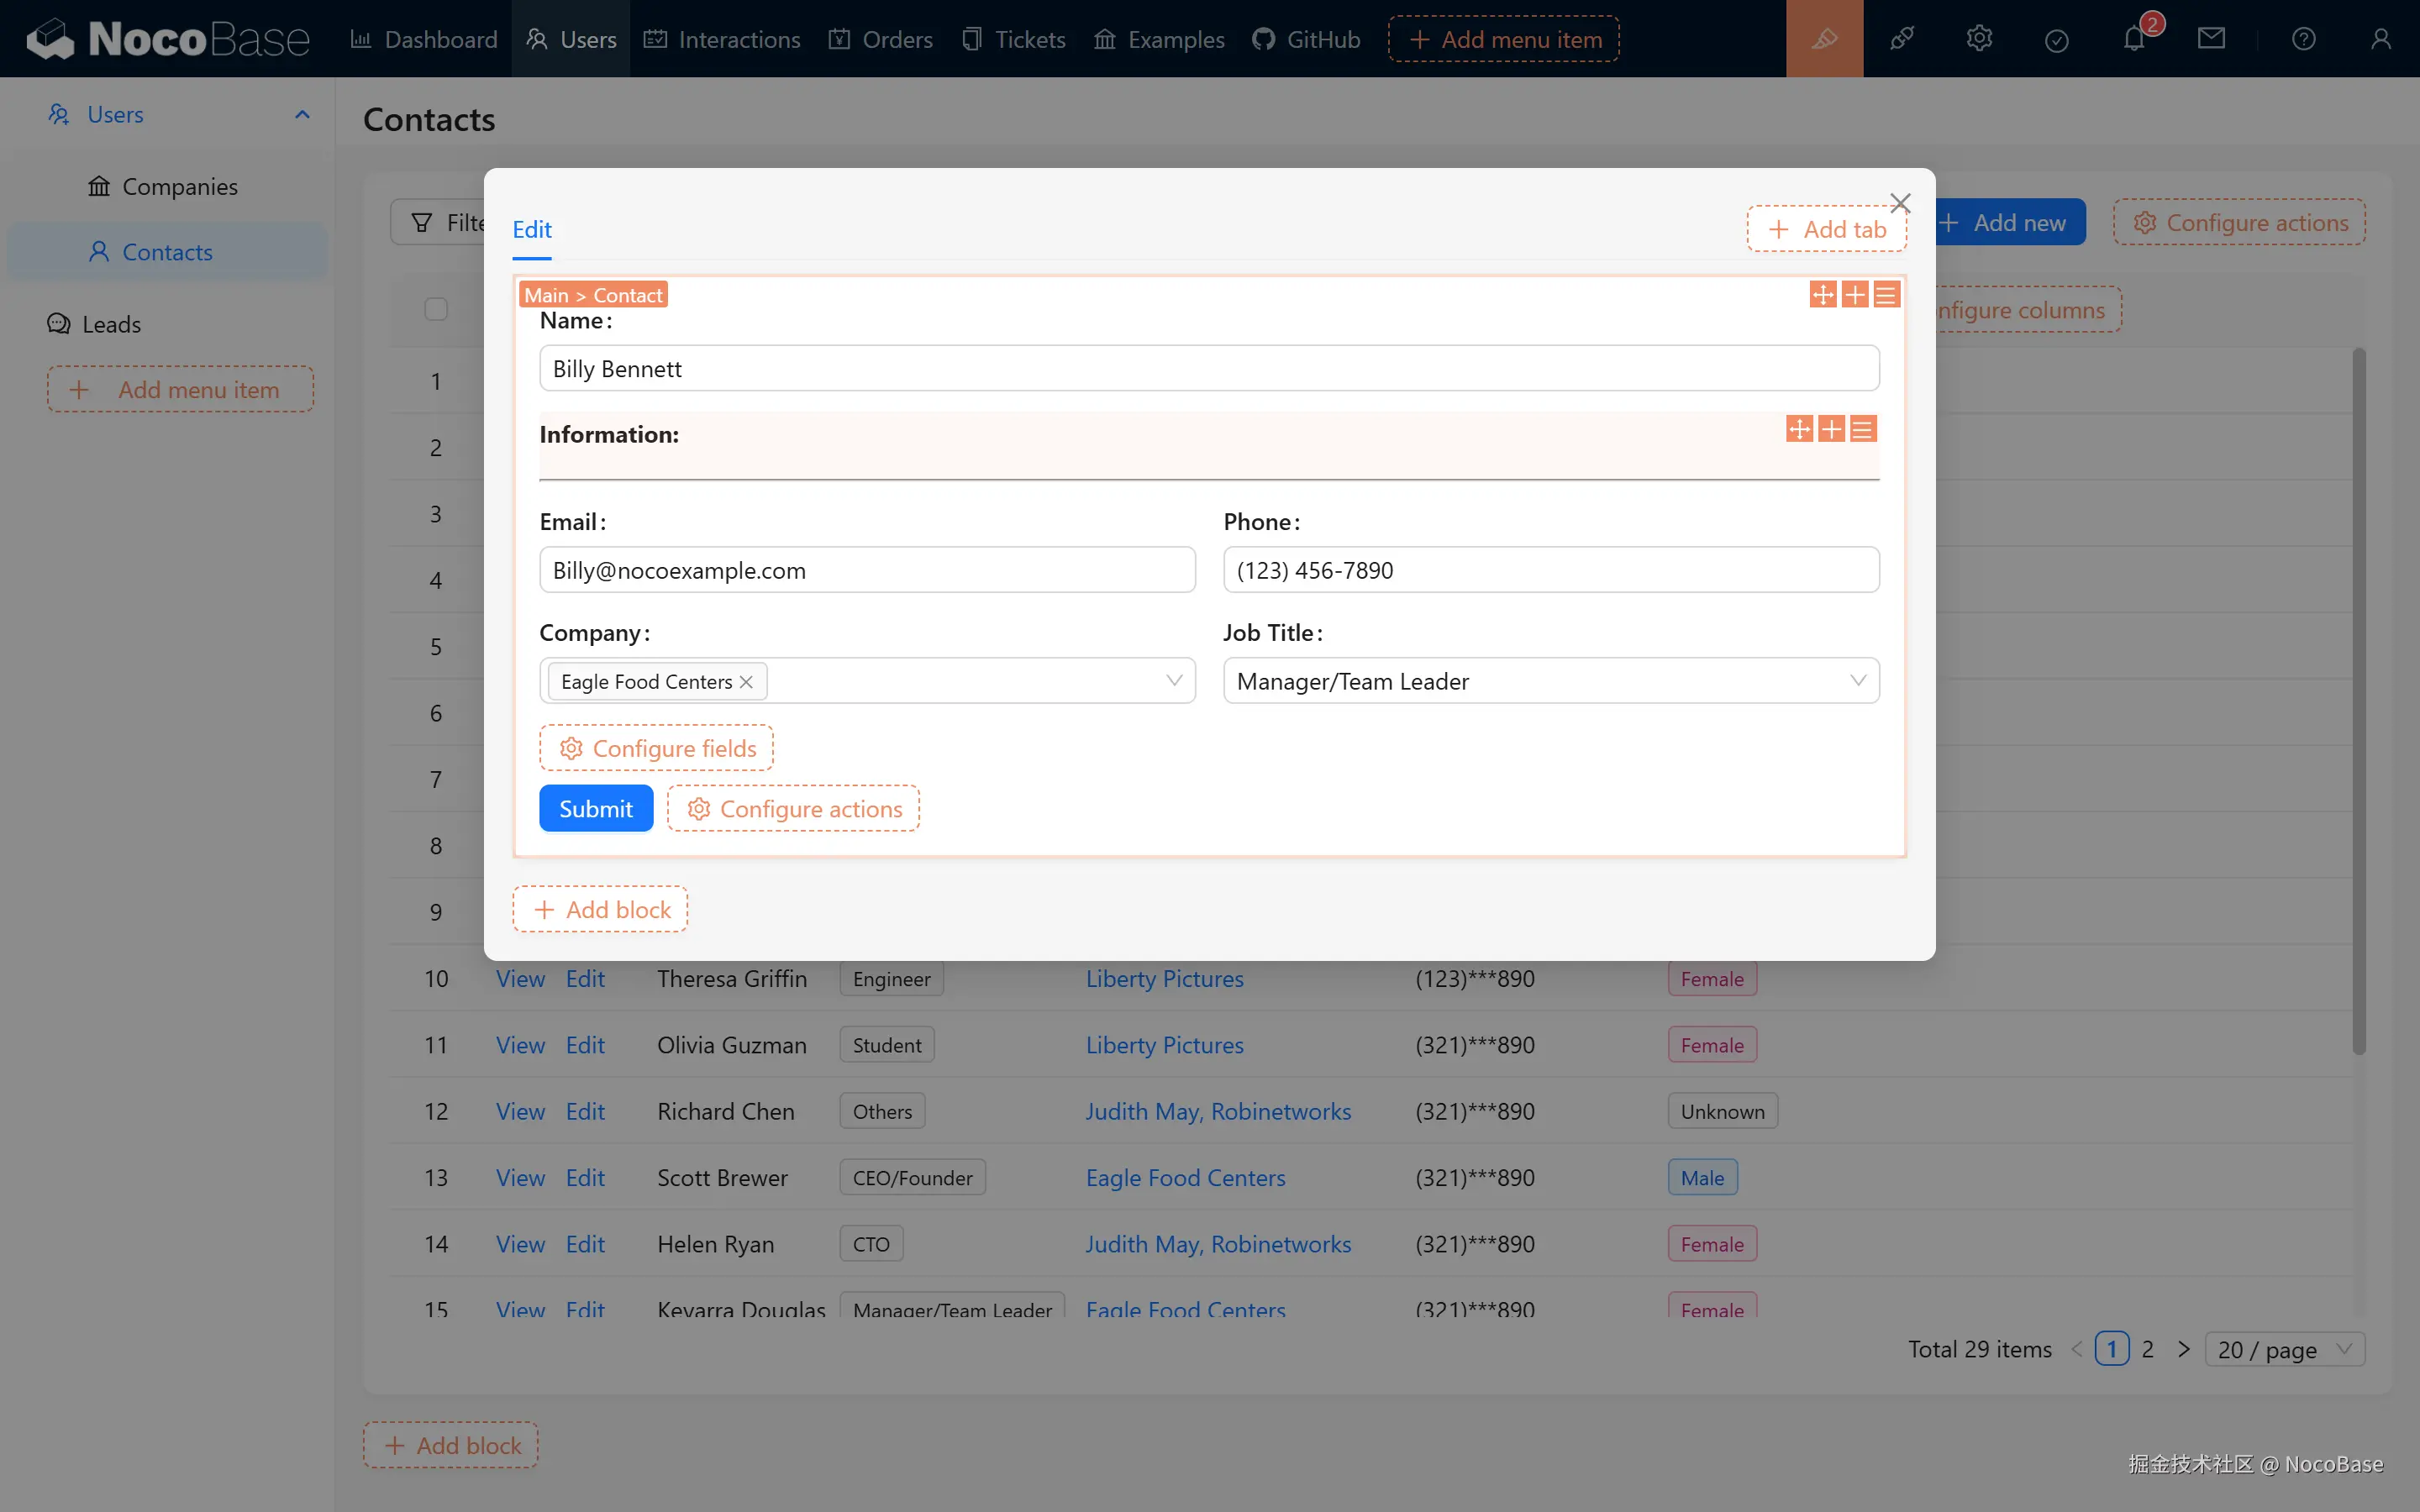Open the notifications bell icon
This screenshot has height=1512, width=2420.
(2134, 39)
